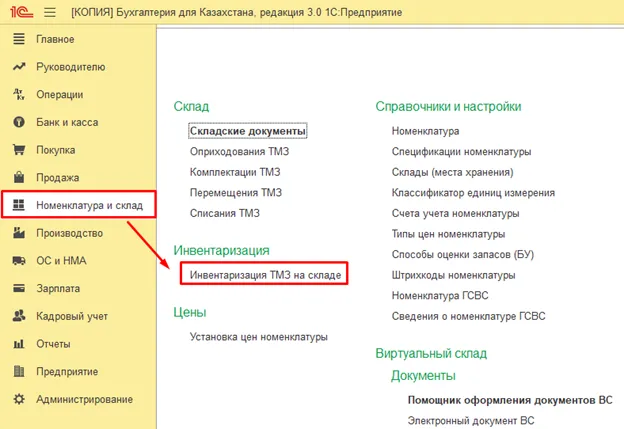Click the Документы subgroup heading

(423, 376)
